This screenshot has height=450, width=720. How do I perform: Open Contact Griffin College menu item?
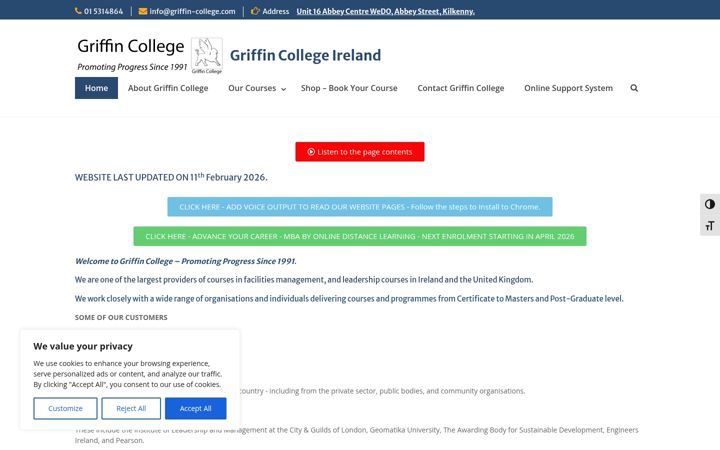coord(461,88)
